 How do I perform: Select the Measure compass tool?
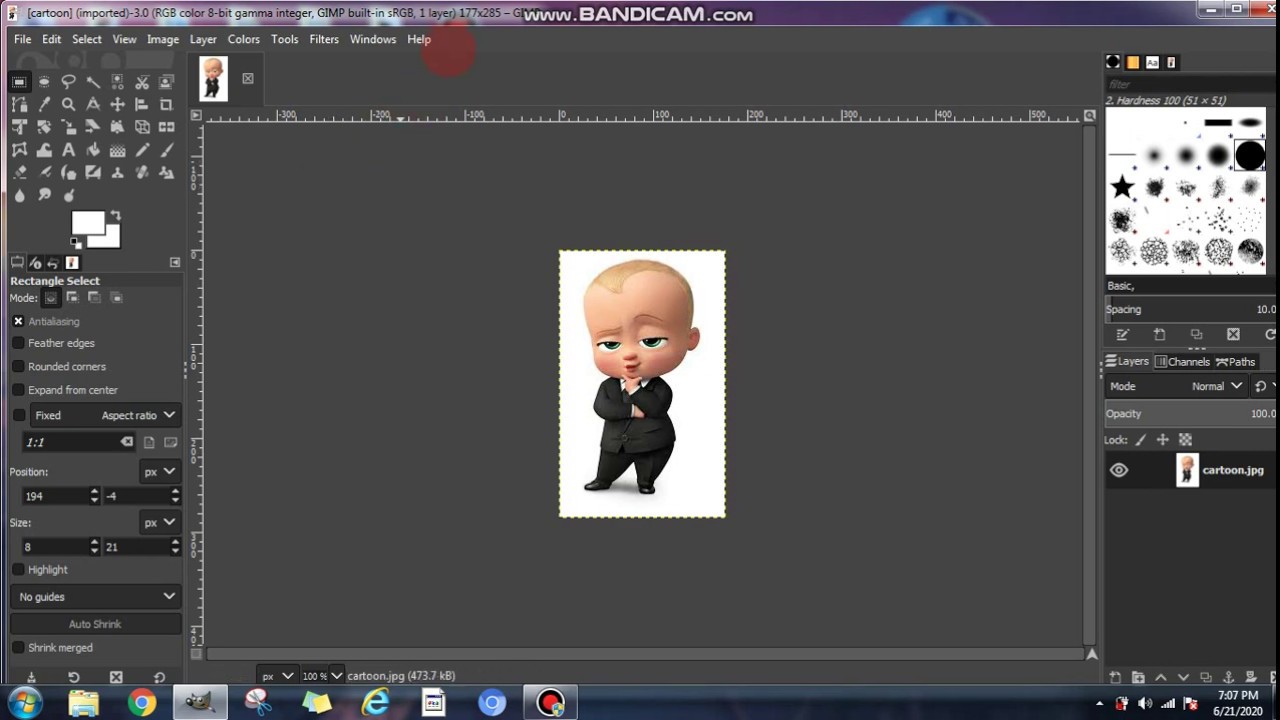93,104
